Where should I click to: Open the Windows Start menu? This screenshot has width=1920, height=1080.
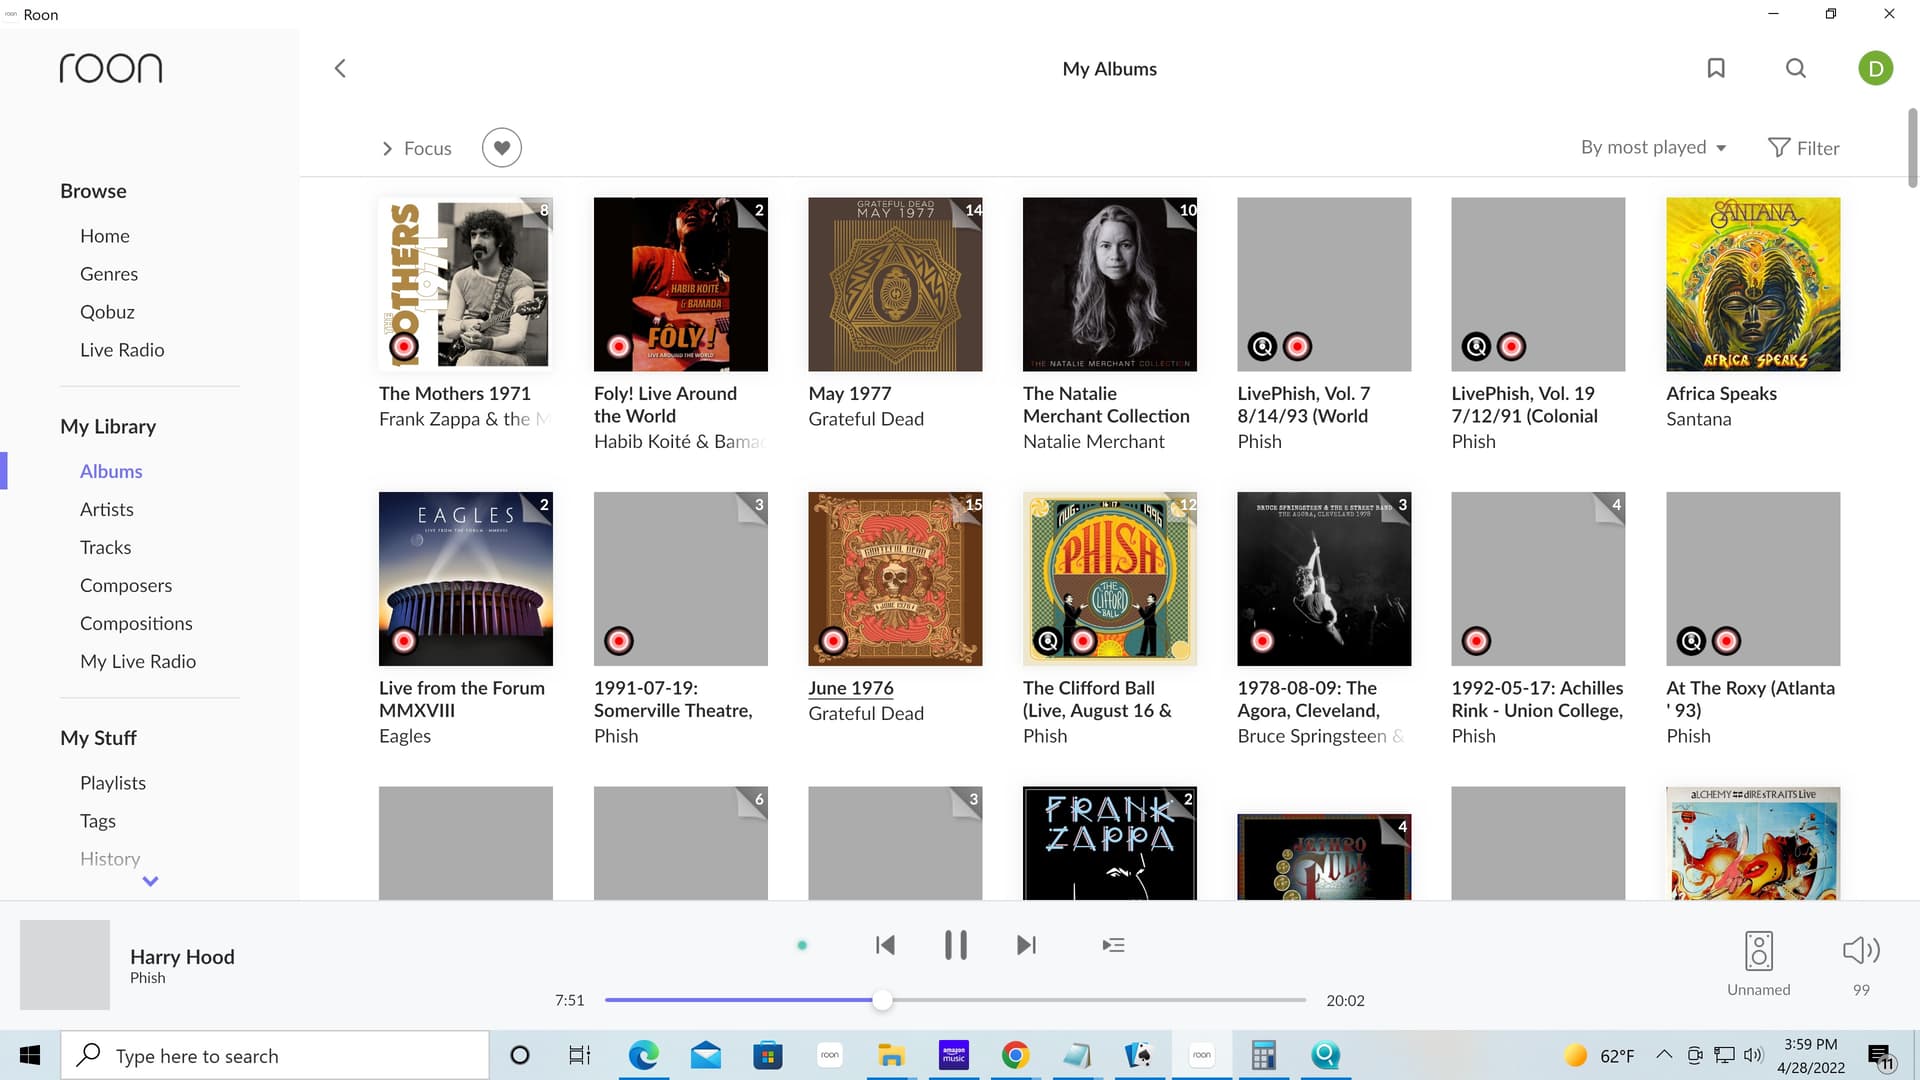(30, 1055)
